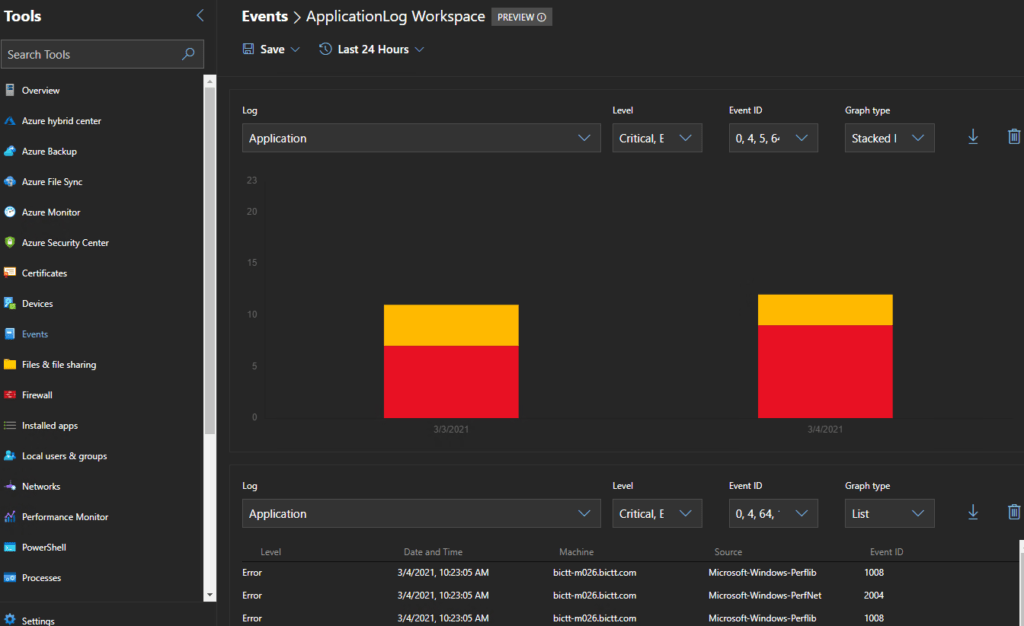Open Graph type dropdown showing List
Viewport: 1024px width, 626px height.
pos(889,514)
